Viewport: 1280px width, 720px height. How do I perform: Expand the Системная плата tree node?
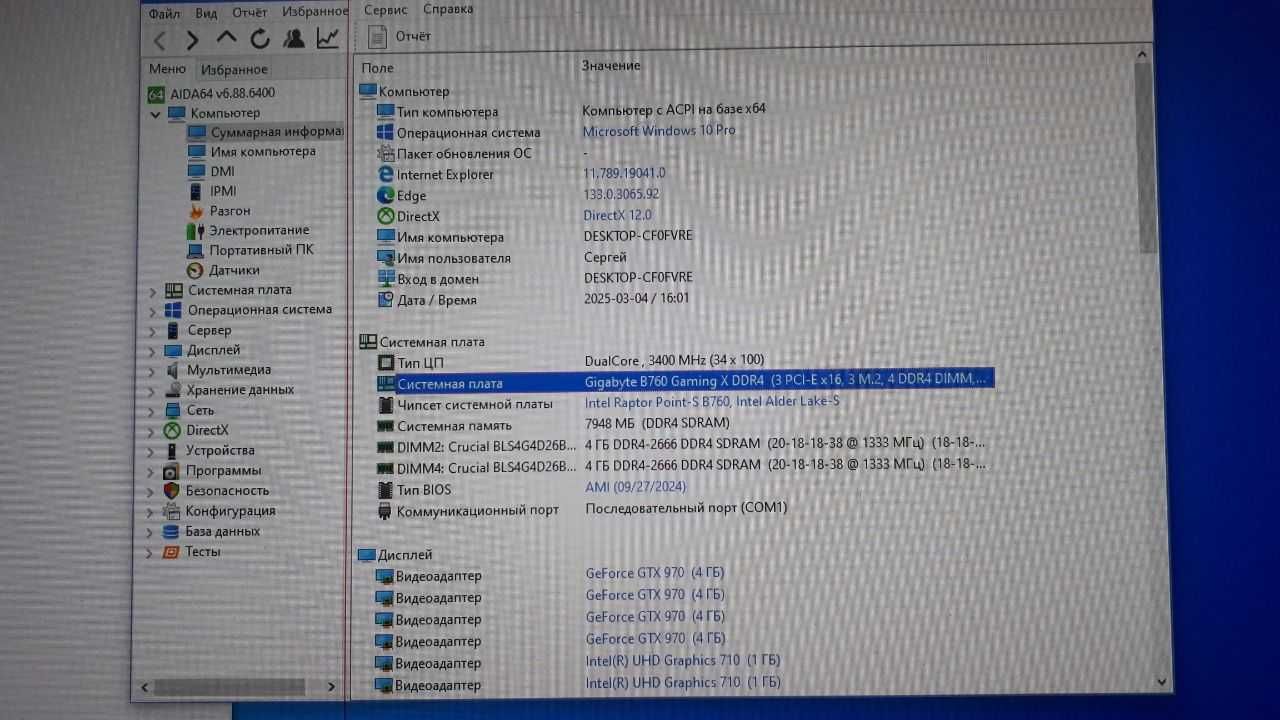[x=152, y=291]
